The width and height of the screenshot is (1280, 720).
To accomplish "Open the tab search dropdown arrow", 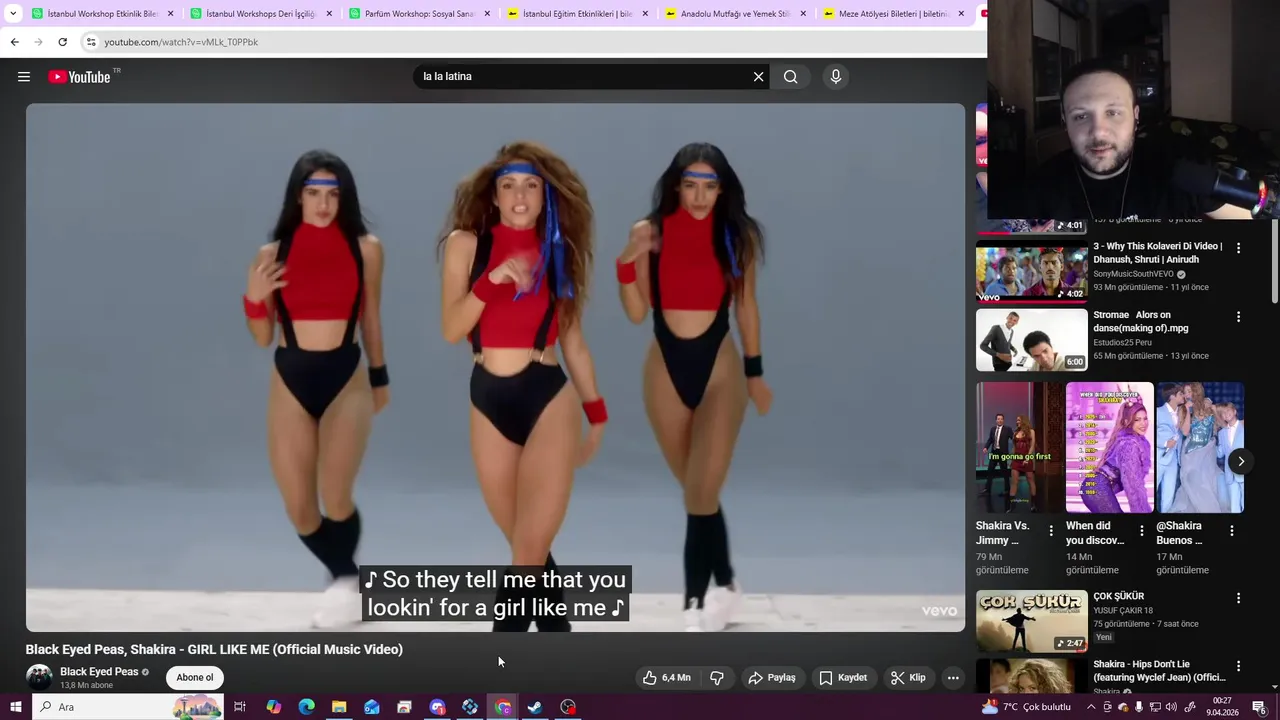I will click(13, 14).
